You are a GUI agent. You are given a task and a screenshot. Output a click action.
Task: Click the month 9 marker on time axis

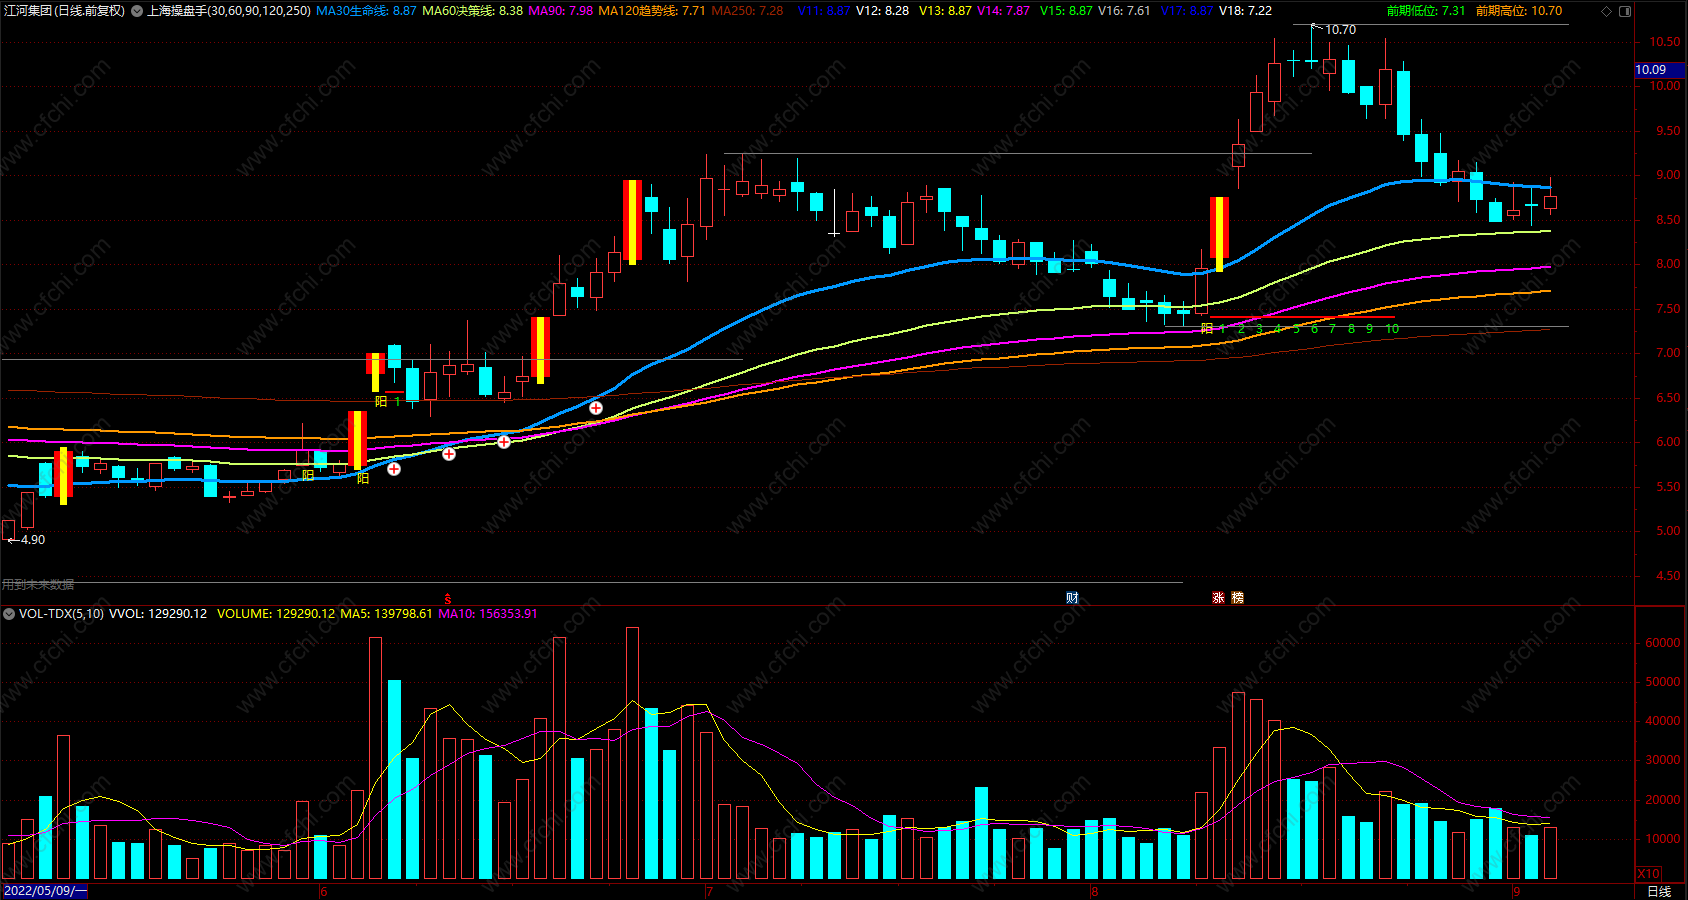1516,891
